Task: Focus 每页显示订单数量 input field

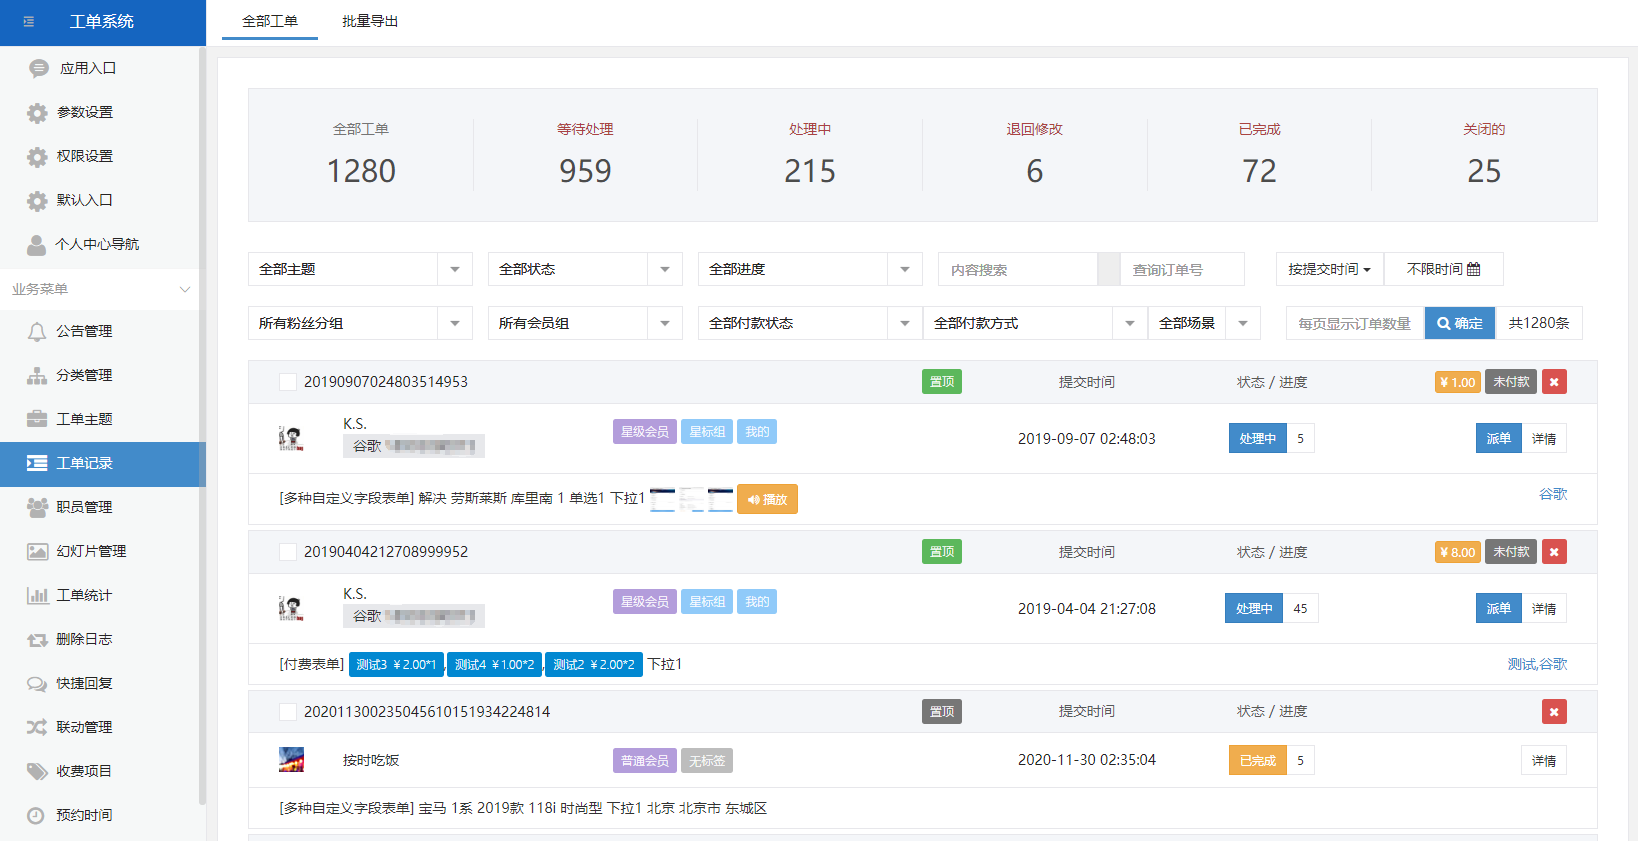Action: (1355, 323)
